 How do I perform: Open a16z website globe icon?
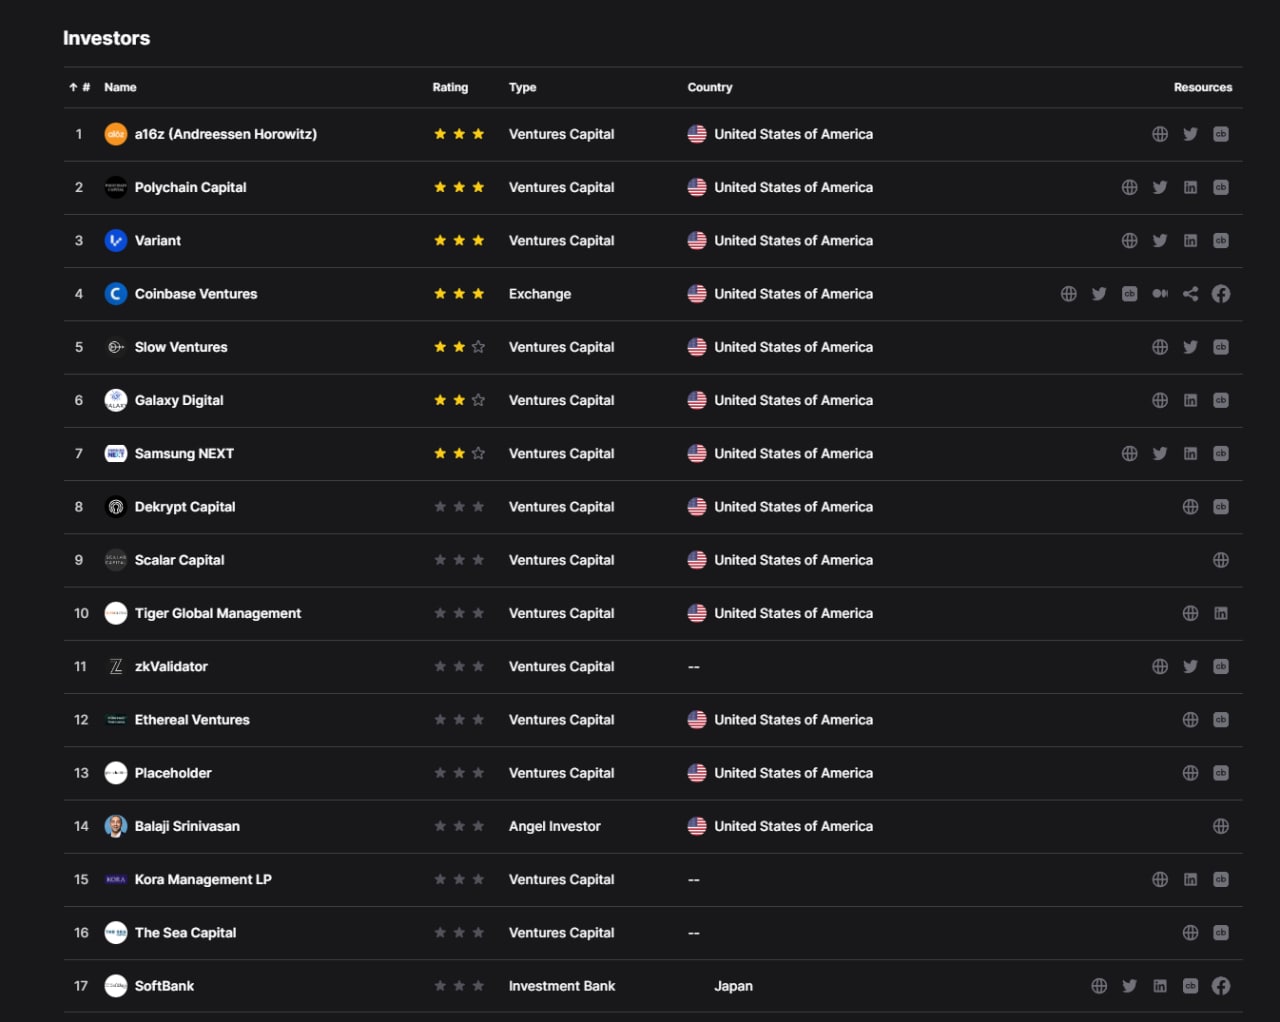[x=1160, y=134]
